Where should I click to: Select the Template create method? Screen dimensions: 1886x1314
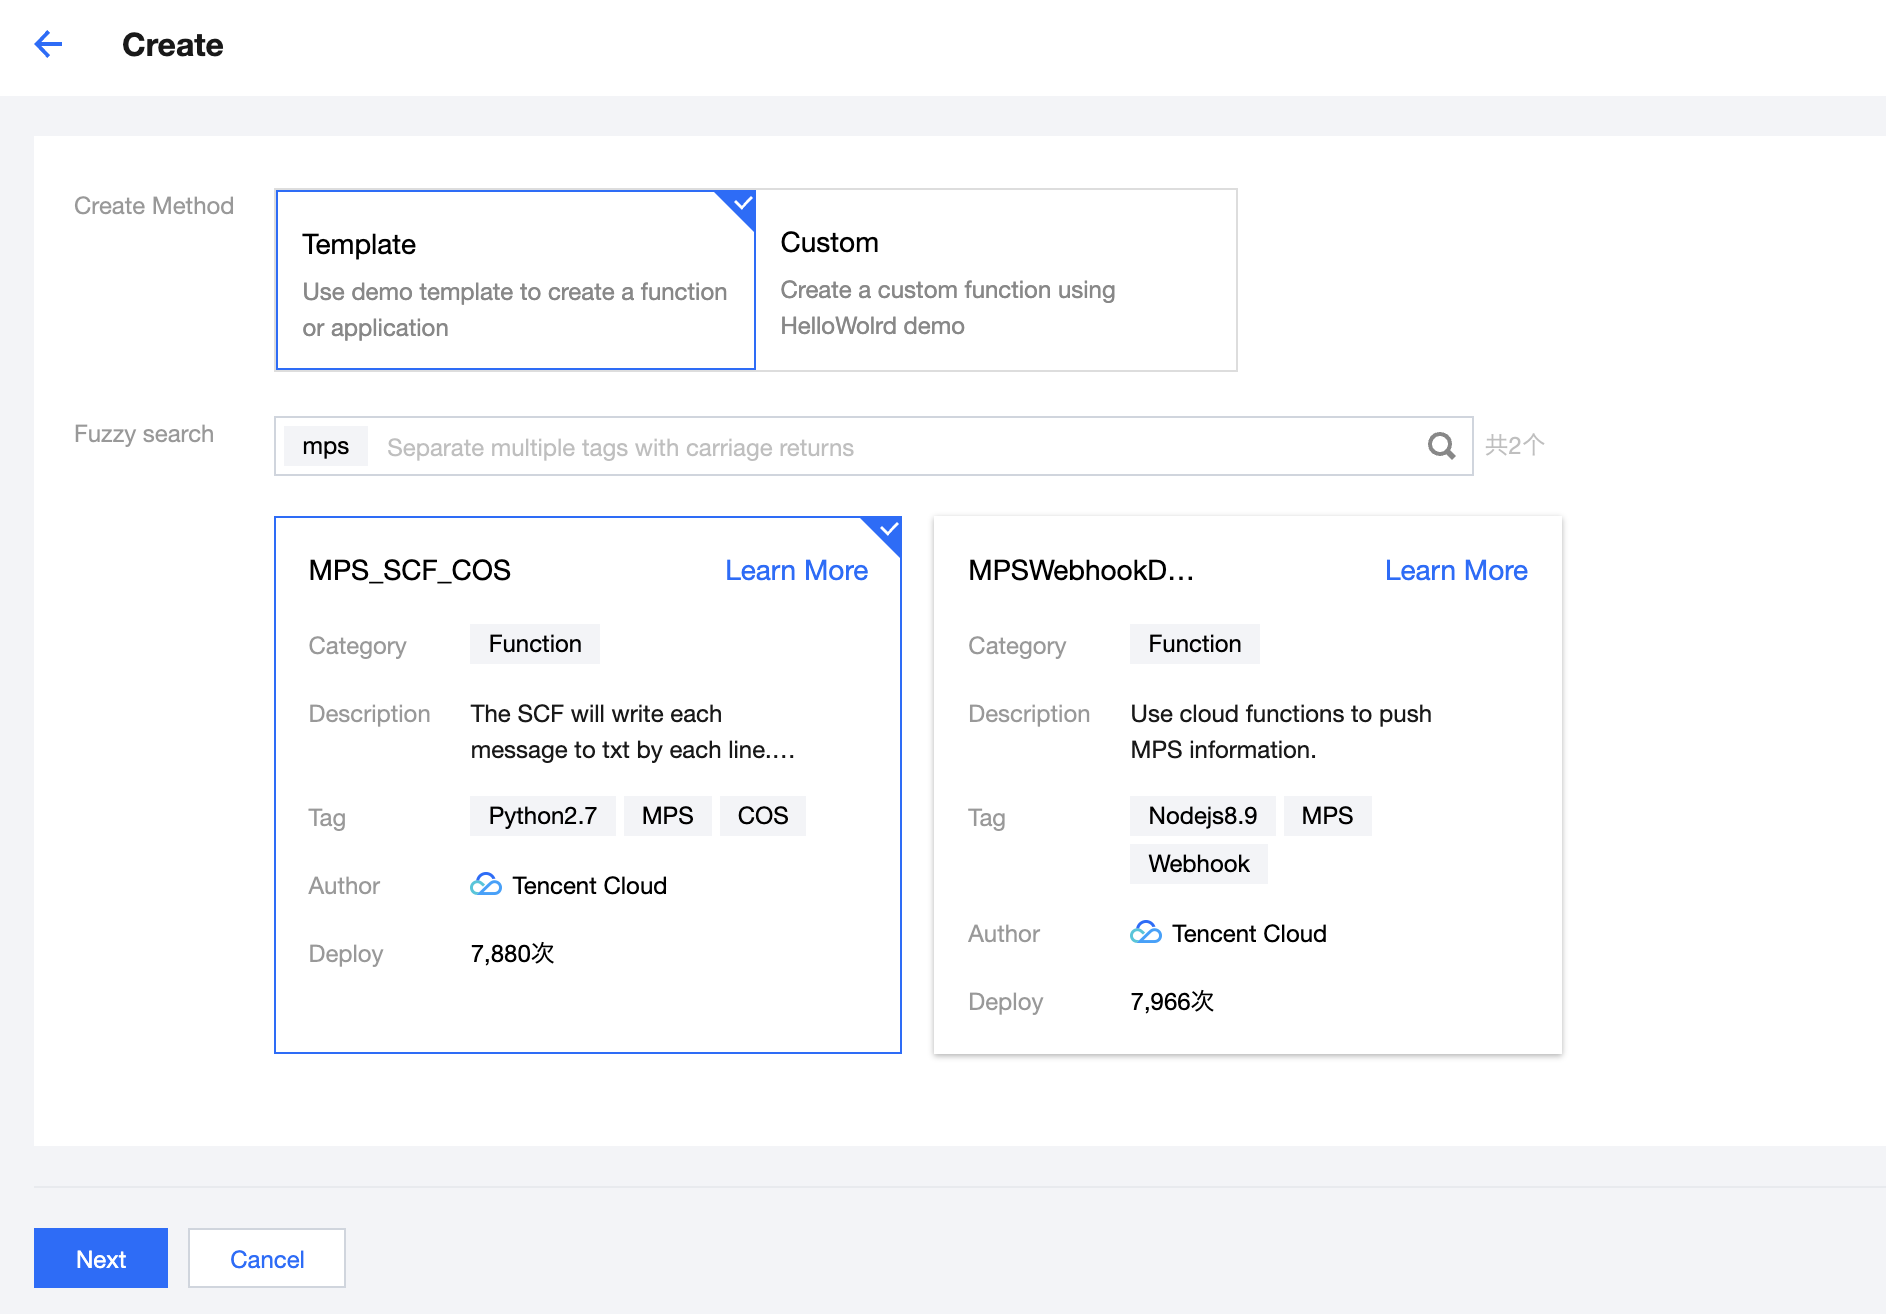tap(515, 280)
